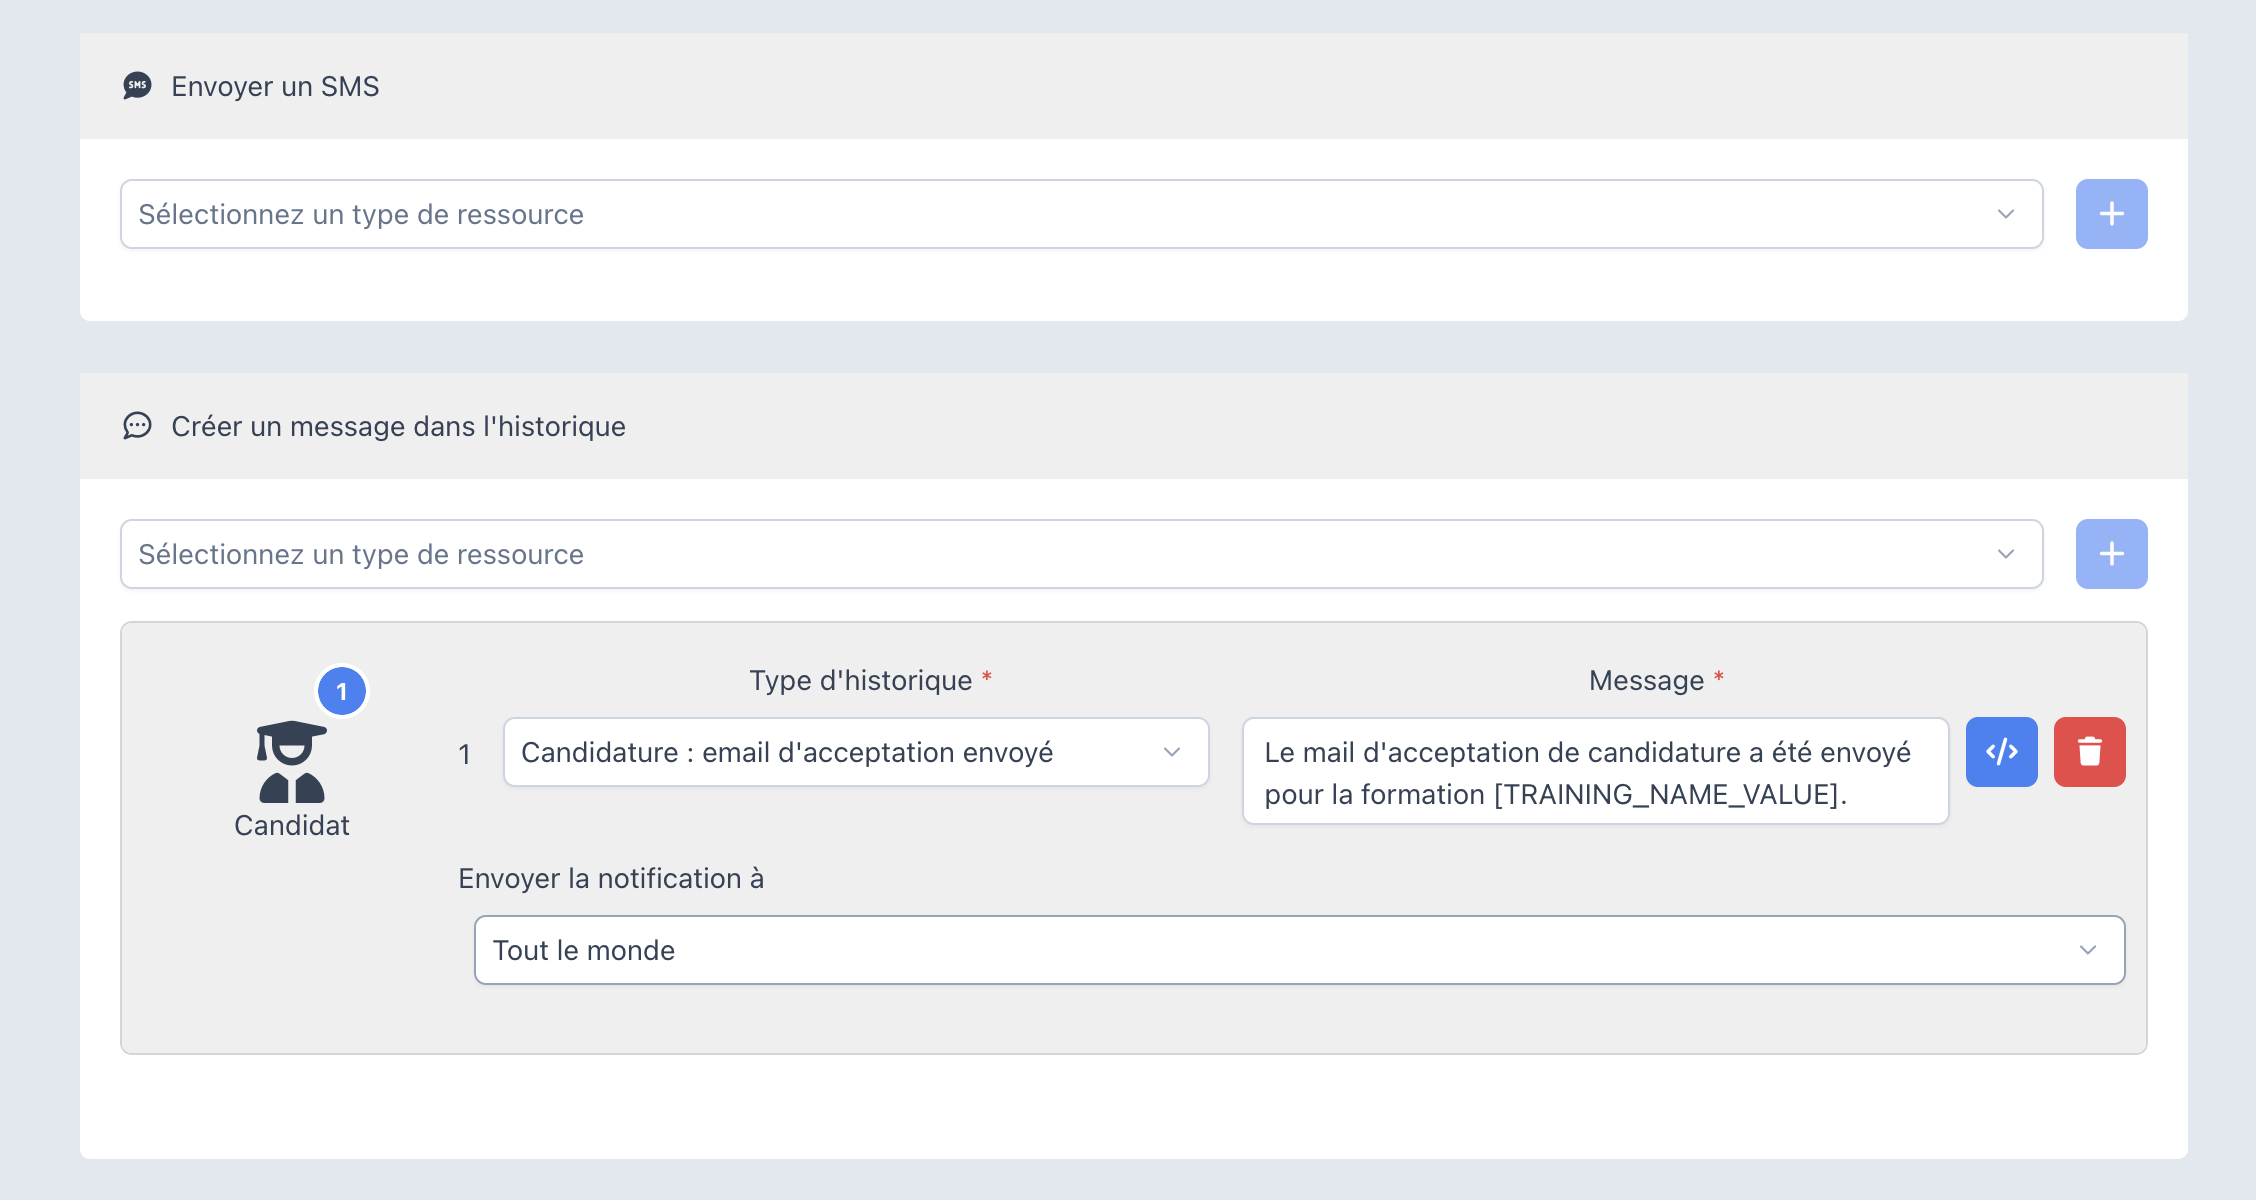Click the plus button in the SMS section

pyautogui.click(x=2111, y=214)
